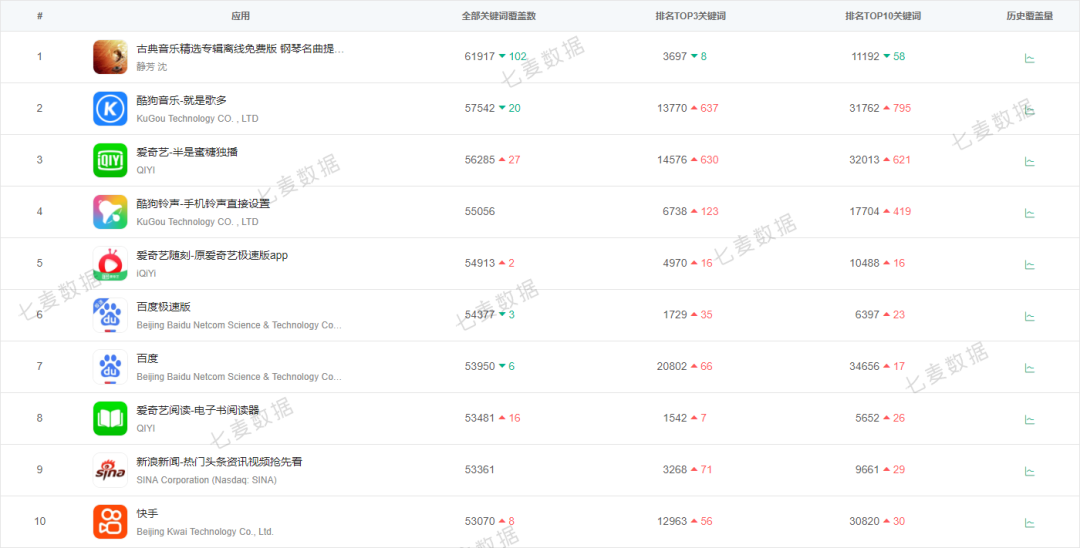View history coverage chart for KuGou Music

coord(1030,110)
